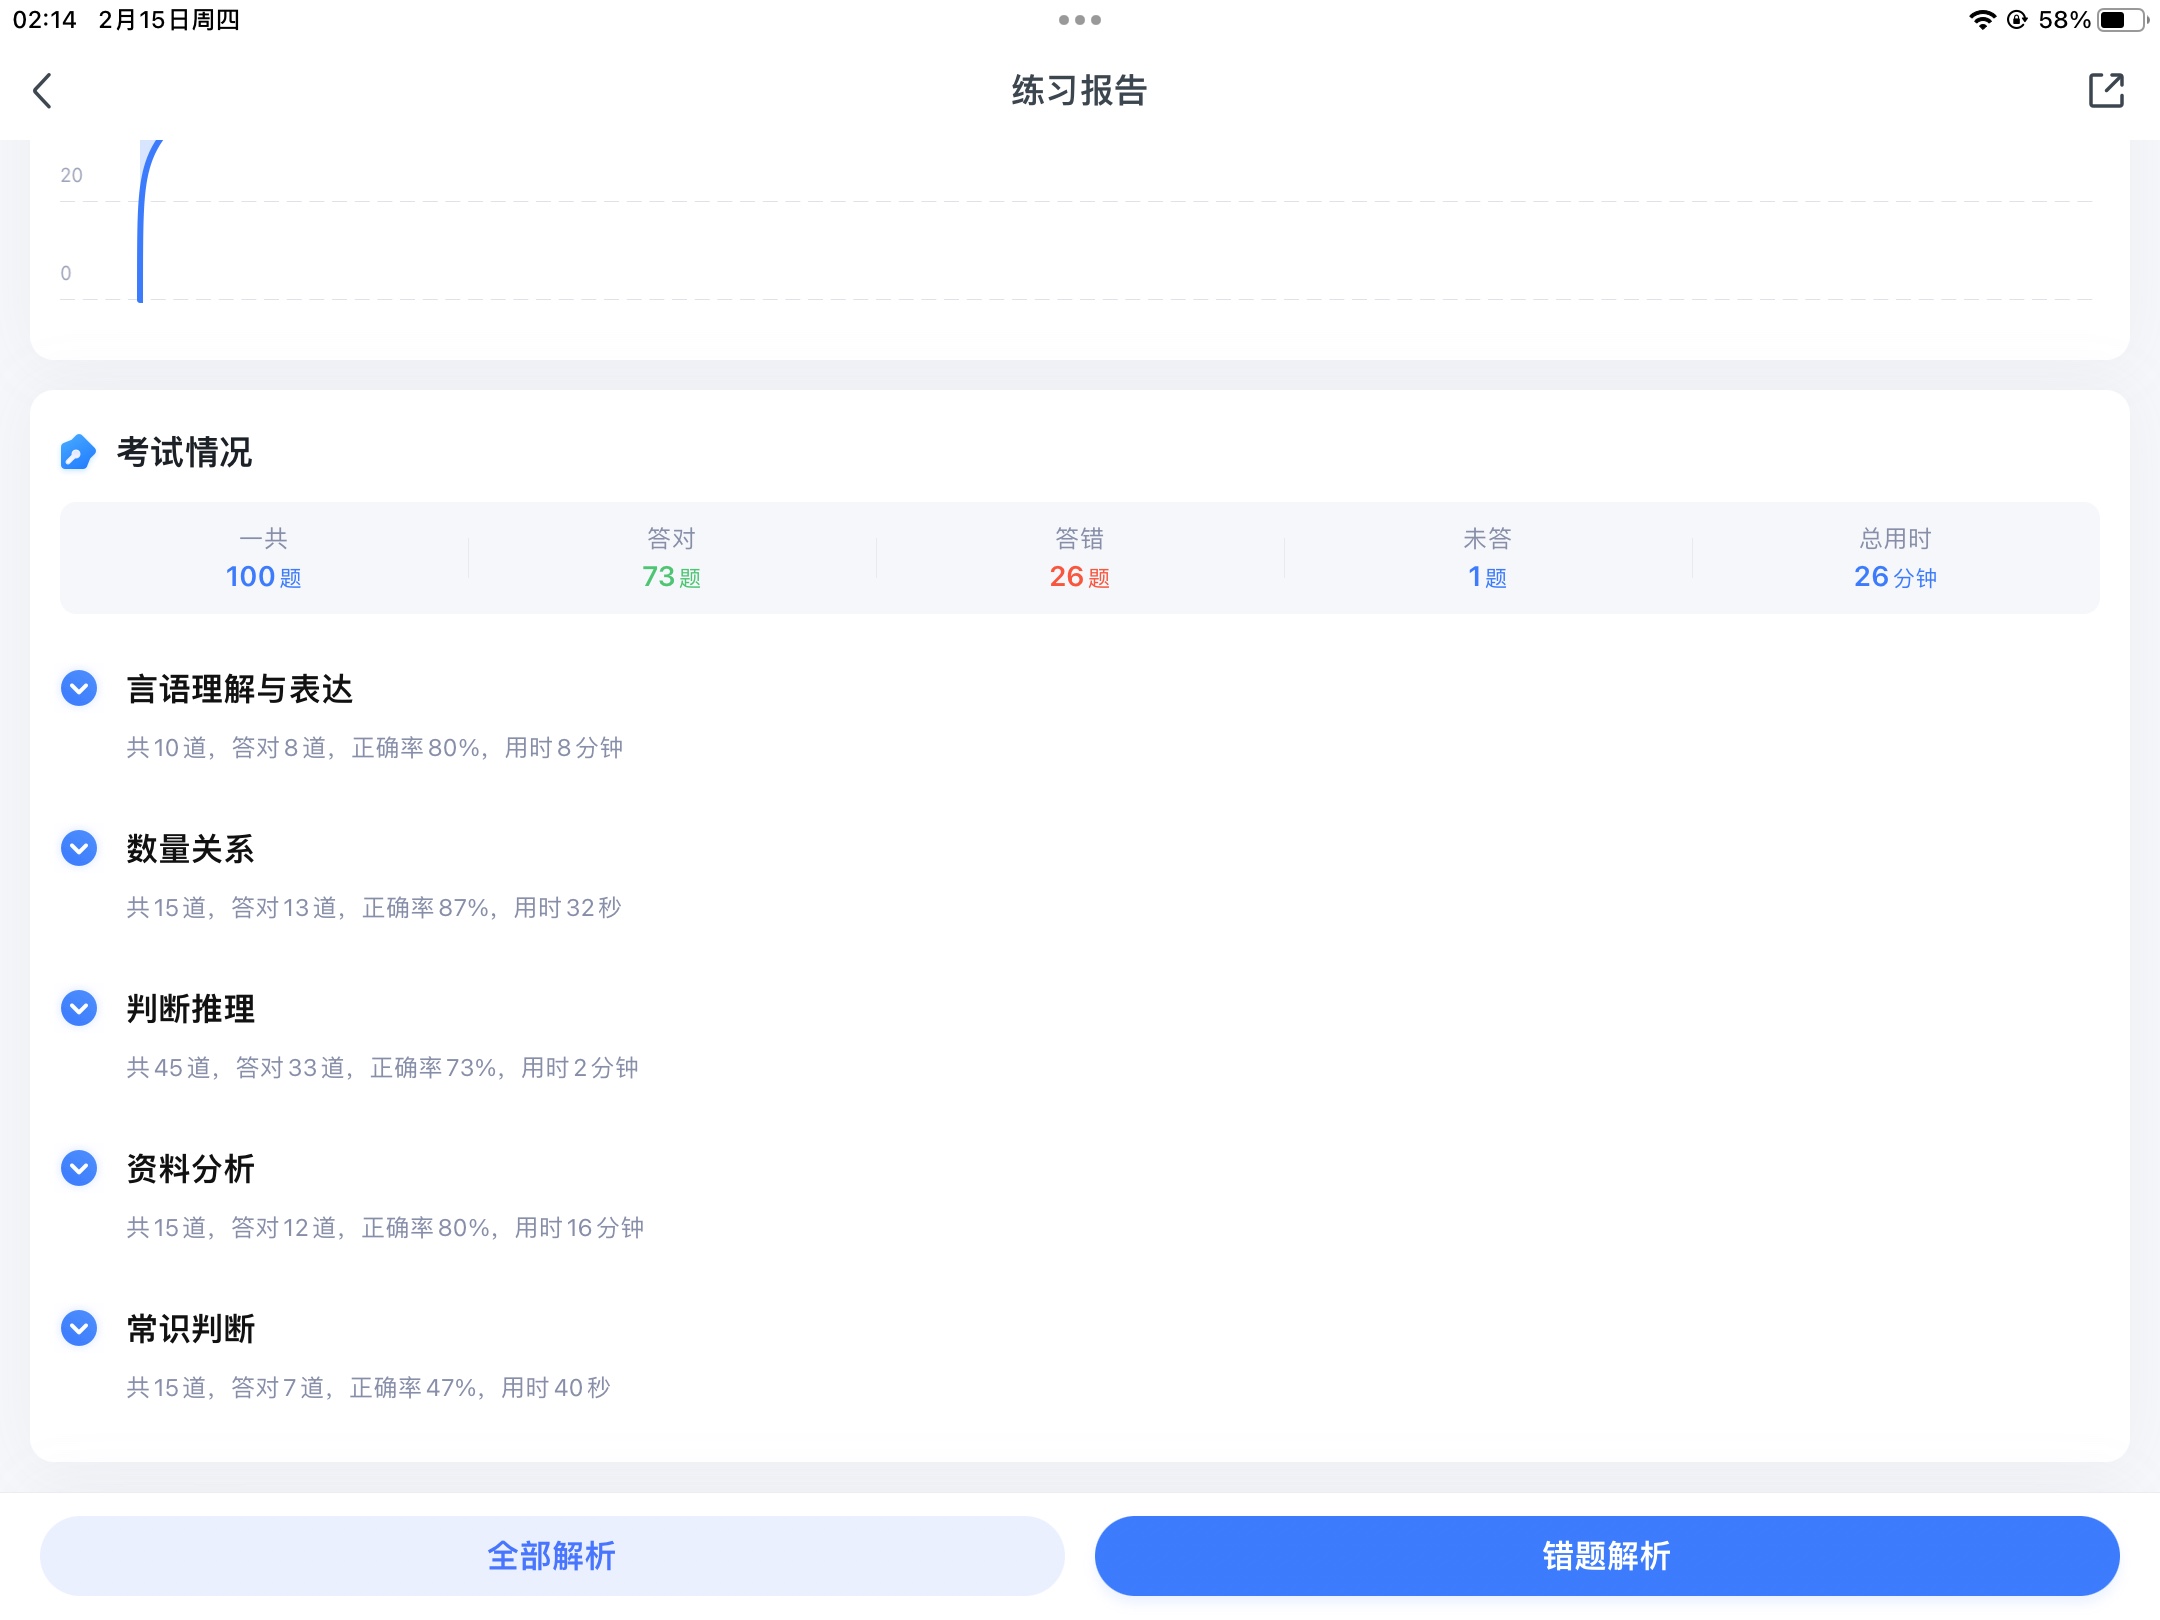Tap the battery status icon

tap(2121, 20)
